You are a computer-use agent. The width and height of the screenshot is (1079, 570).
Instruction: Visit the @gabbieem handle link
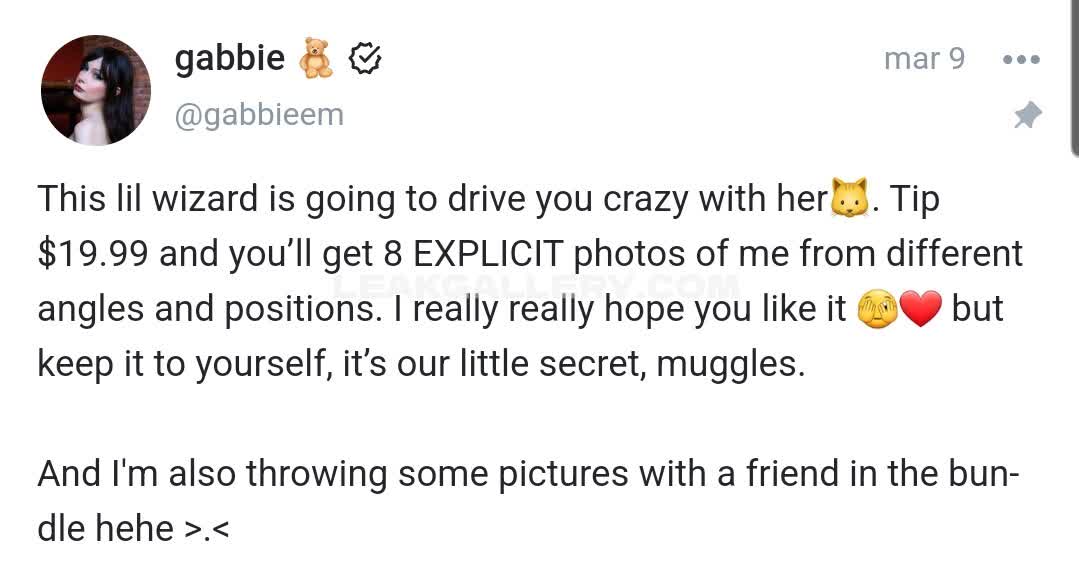click(259, 115)
